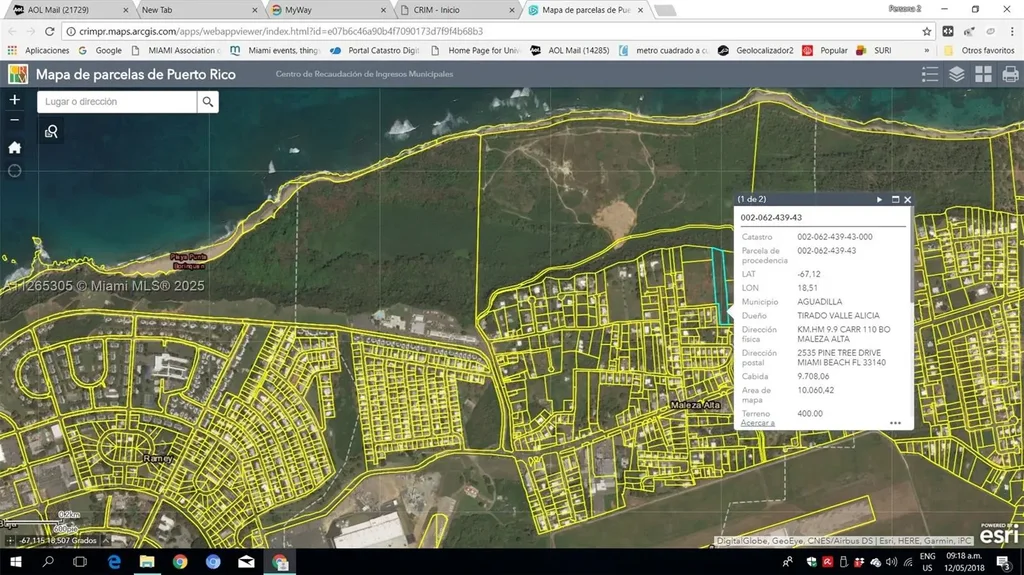This screenshot has width=1024, height=575.
Task: Open the parcel query tool below search
Action: coord(51,131)
